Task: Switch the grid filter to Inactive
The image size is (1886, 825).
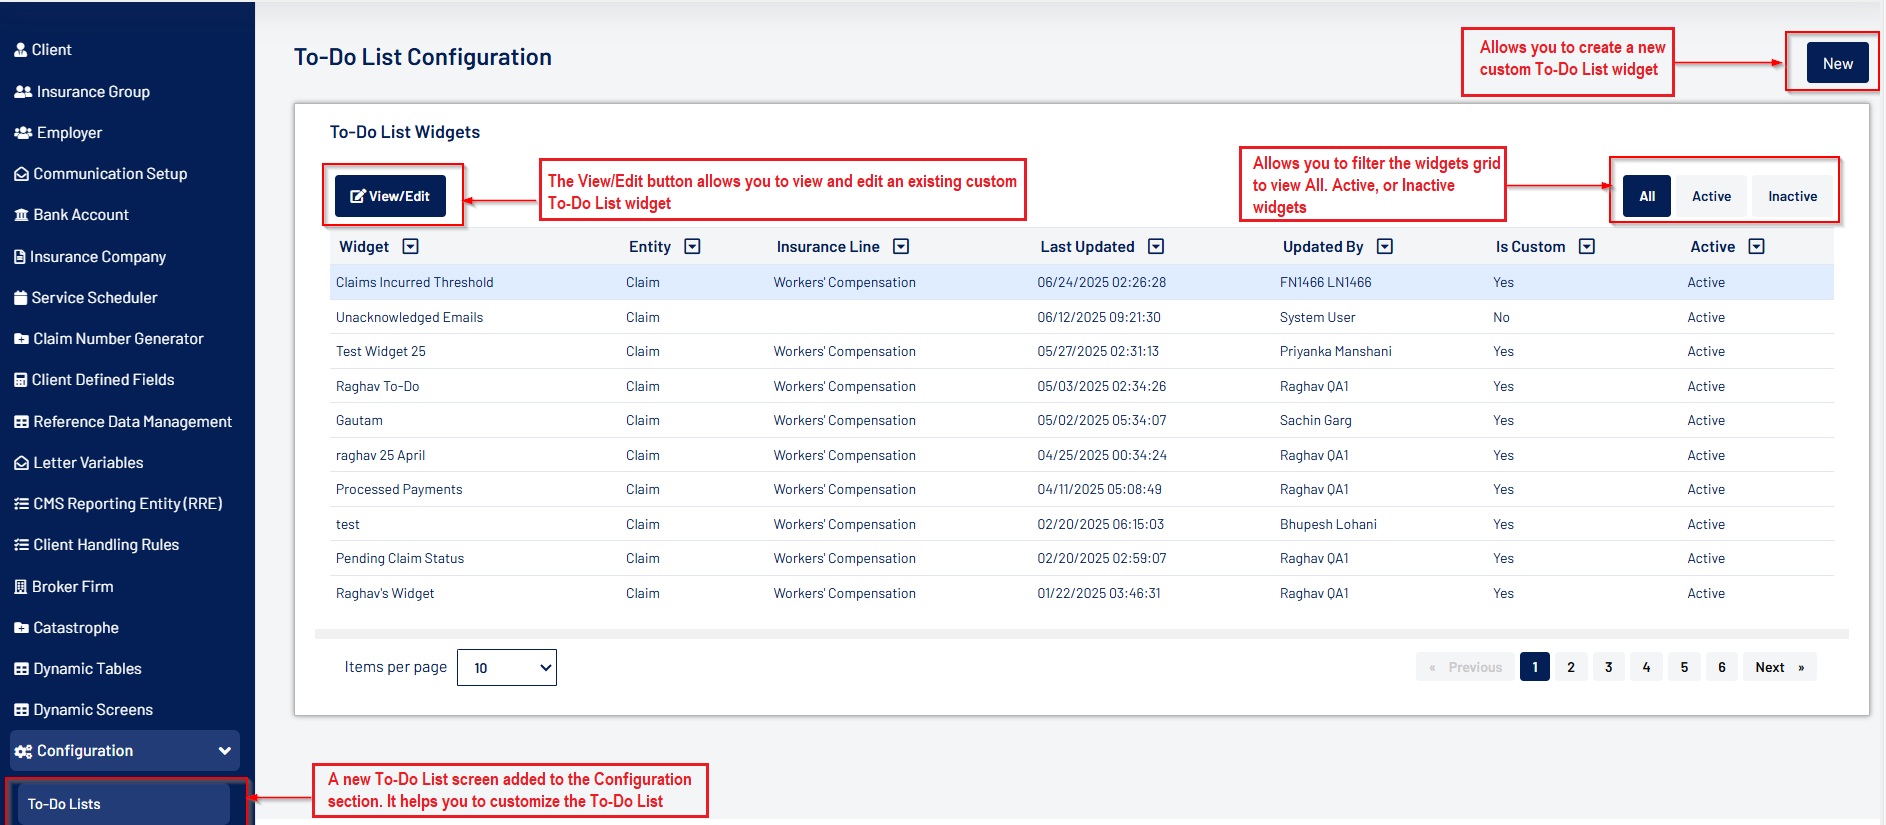Action: [1792, 196]
